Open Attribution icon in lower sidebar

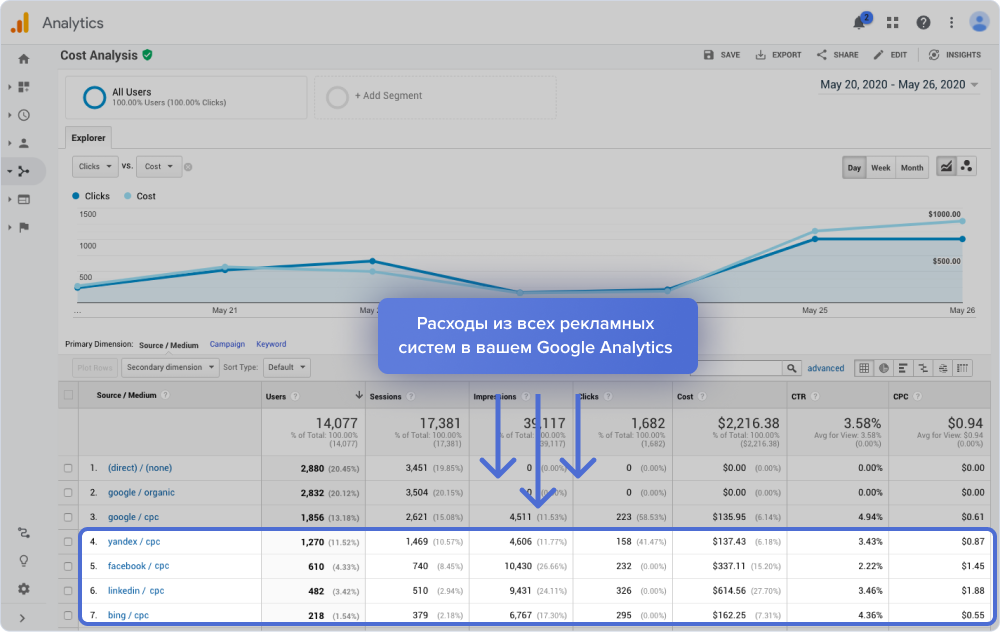pos(24,533)
